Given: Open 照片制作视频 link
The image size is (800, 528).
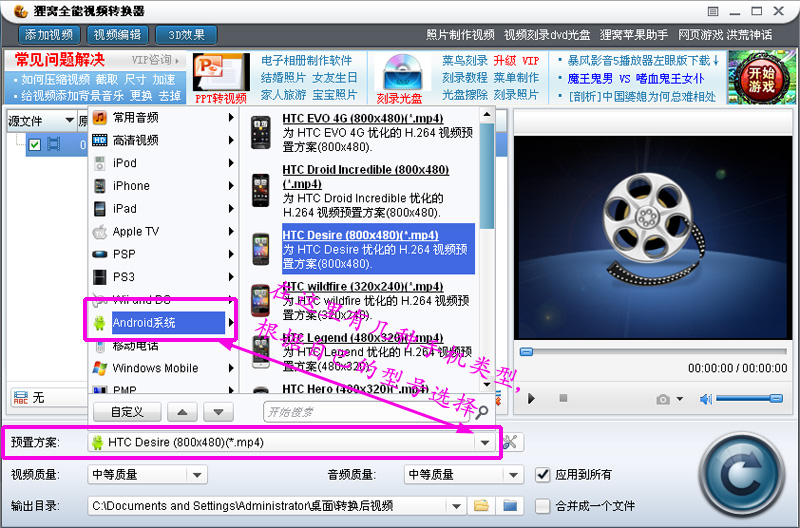Looking at the screenshot, I should [460, 35].
